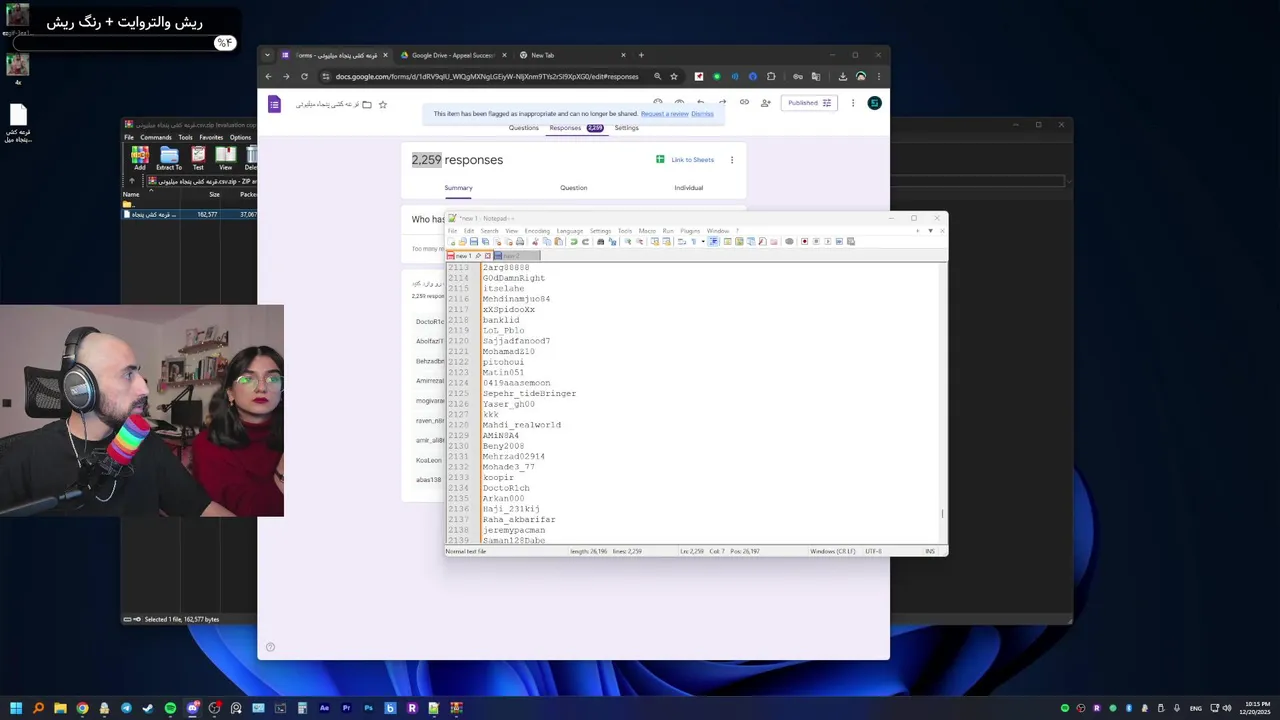Click the Notepad++ Open file icon

[x=463, y=241]
